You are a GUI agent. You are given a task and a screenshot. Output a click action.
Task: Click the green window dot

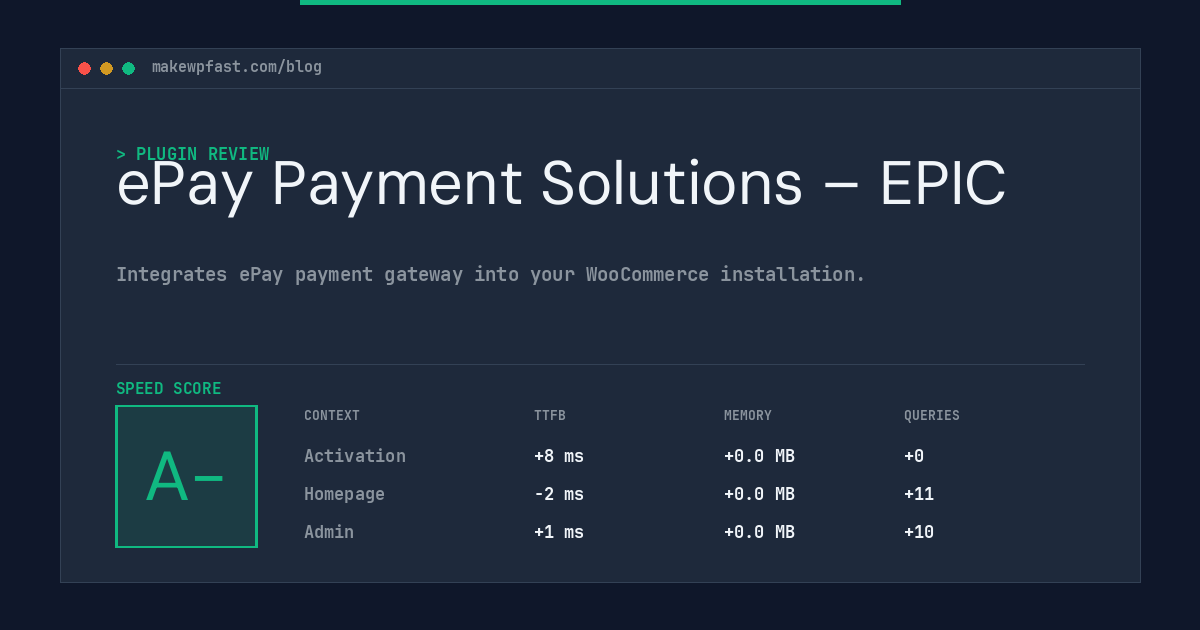tap(128, 68)
